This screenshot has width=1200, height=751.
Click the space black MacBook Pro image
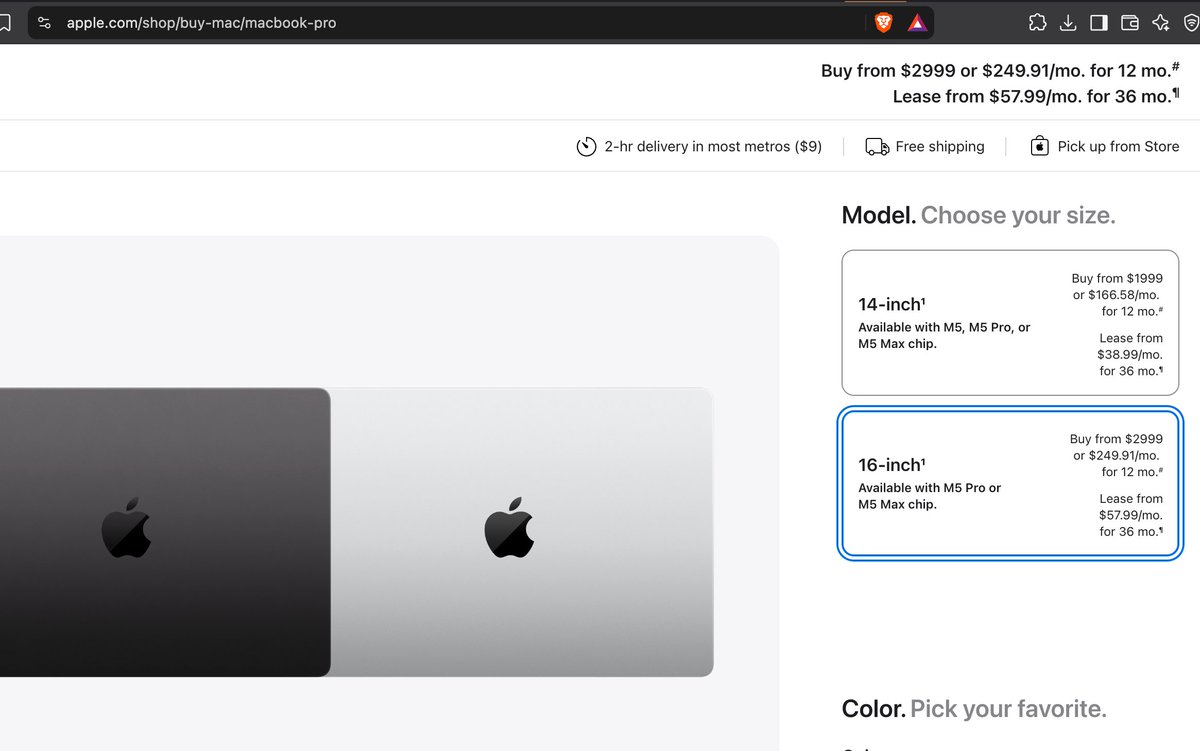coord(165,532)
